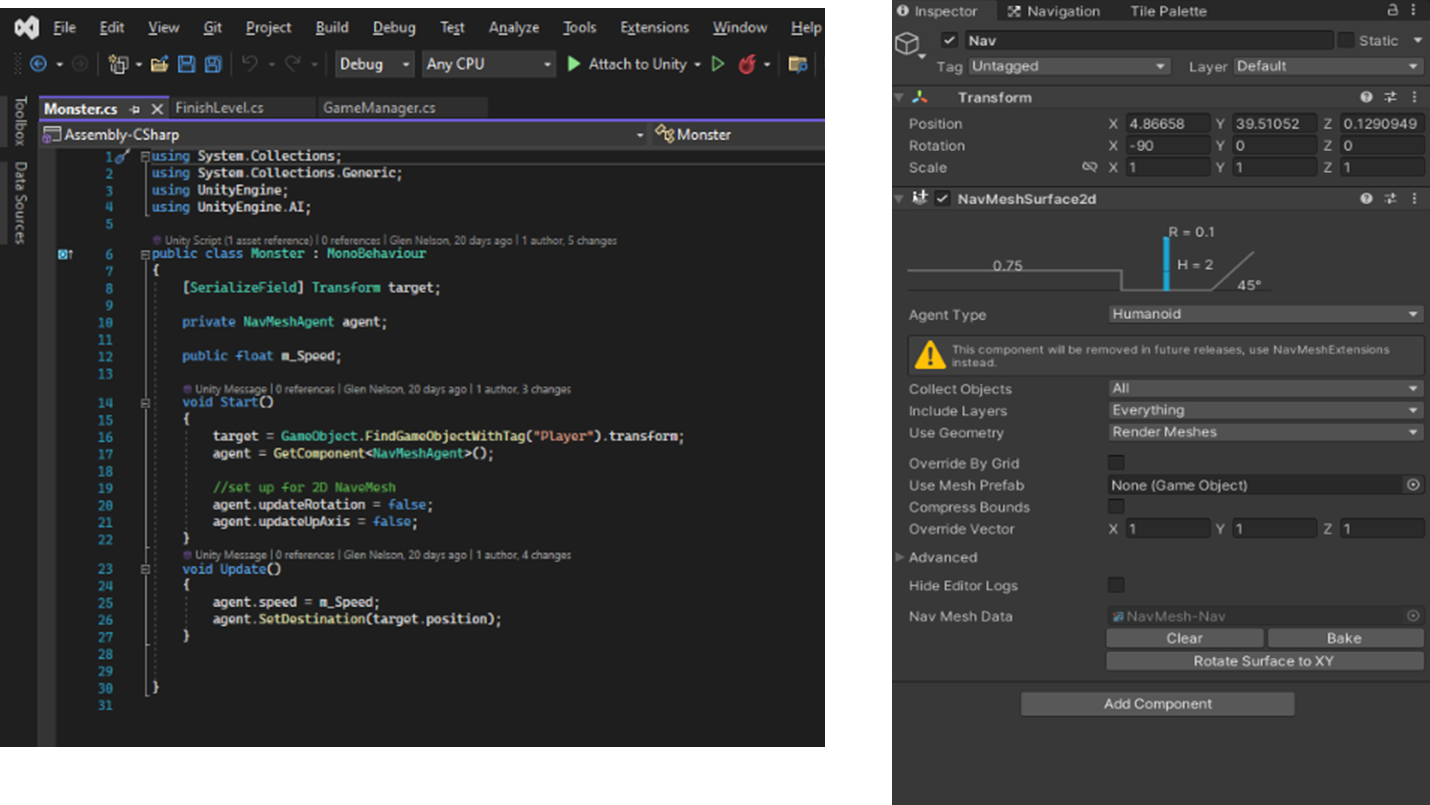Open the Debug configuration dropdown
Viewport: 1430px width, 805px height.
375,64
